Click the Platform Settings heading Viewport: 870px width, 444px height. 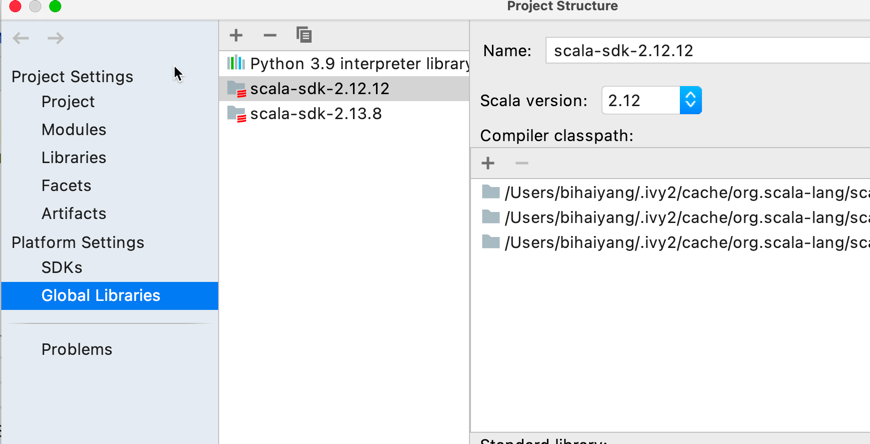[78, 243]
